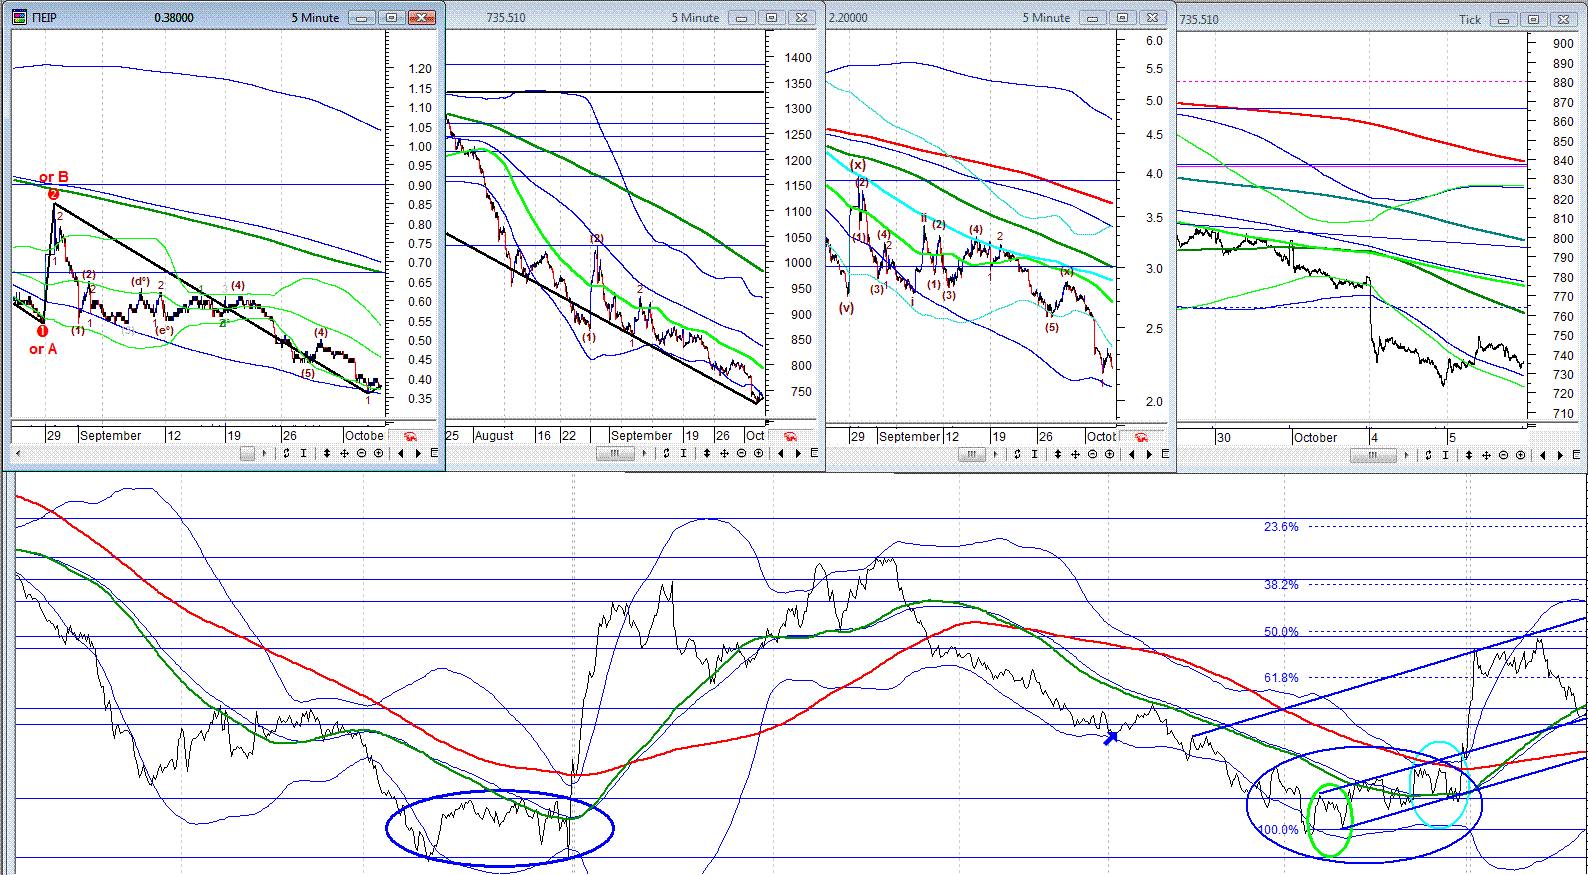Step forward right triangle in August-September chart

(798, 453)
